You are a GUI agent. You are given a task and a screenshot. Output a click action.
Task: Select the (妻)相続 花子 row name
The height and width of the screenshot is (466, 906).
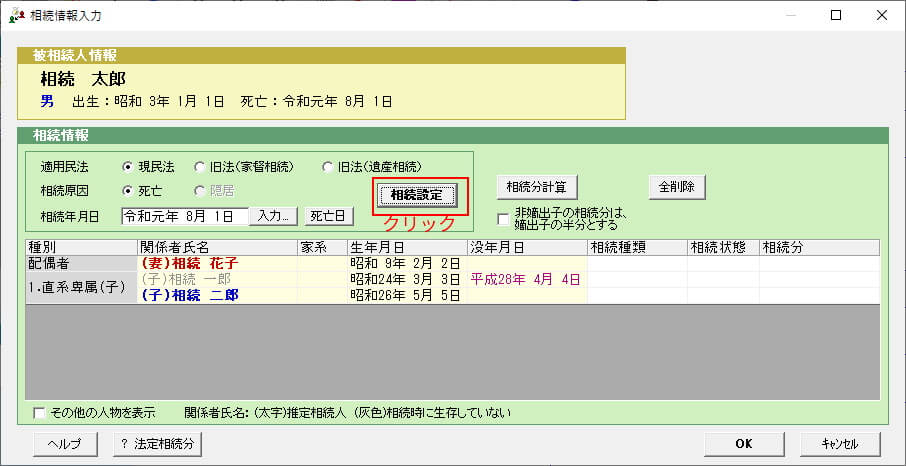190,264
